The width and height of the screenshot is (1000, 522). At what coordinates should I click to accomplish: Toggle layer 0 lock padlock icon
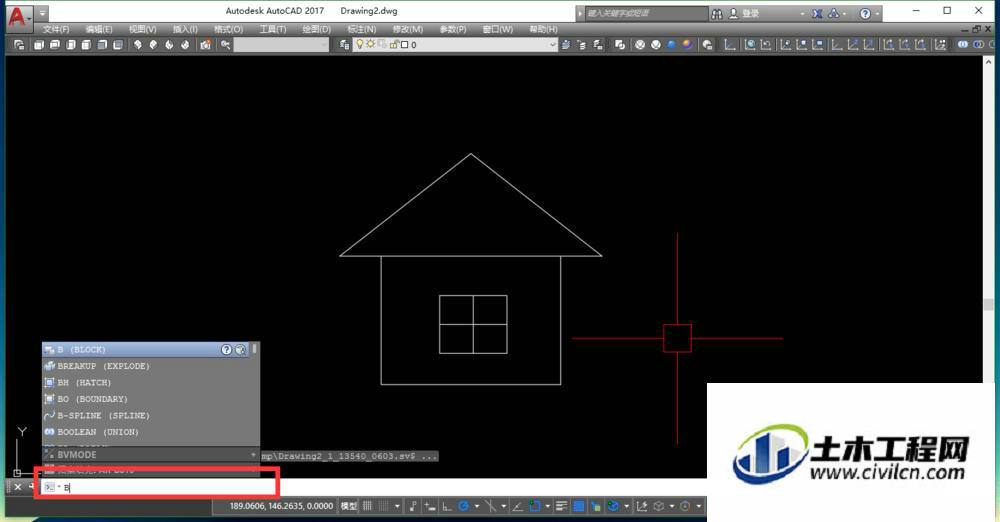pos(394,45)
